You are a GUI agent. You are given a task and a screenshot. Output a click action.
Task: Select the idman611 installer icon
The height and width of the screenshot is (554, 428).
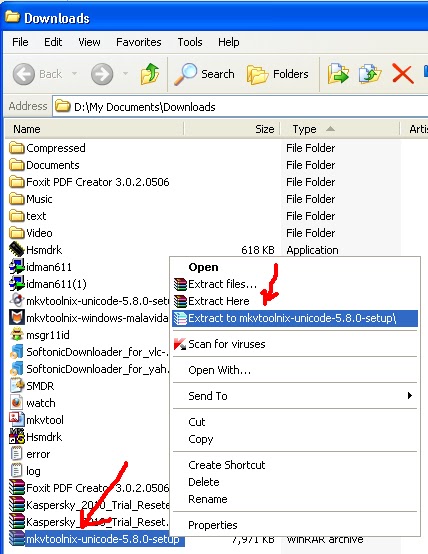tap(17, 267)
